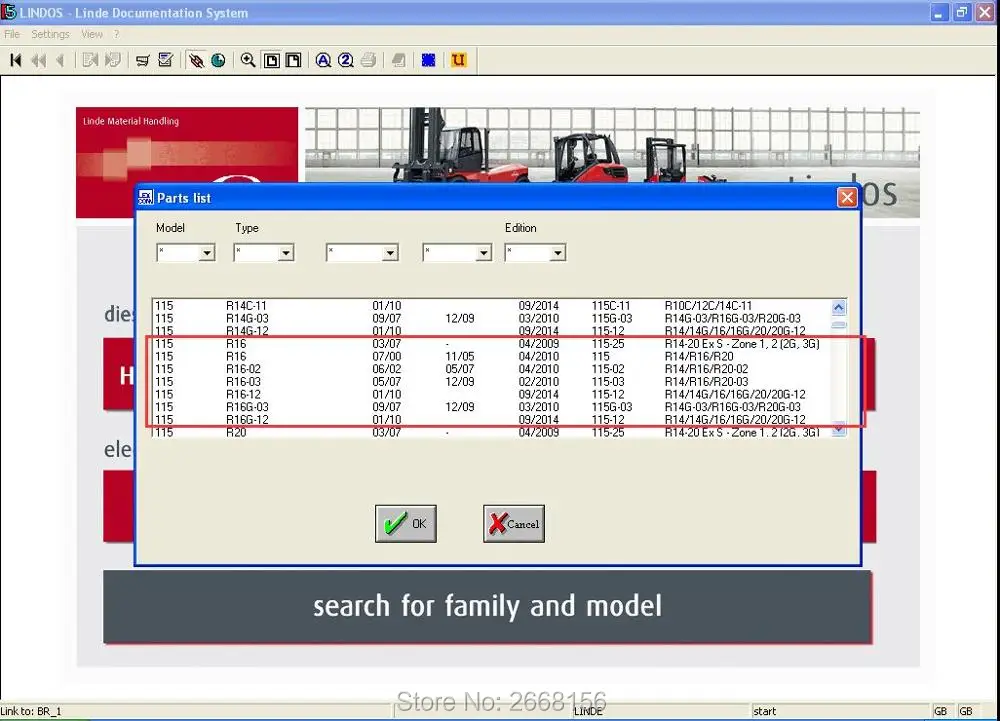Restore down the LINDOS window
The height and width of the screenshot is (721, 1000).
tap(962, 12)
